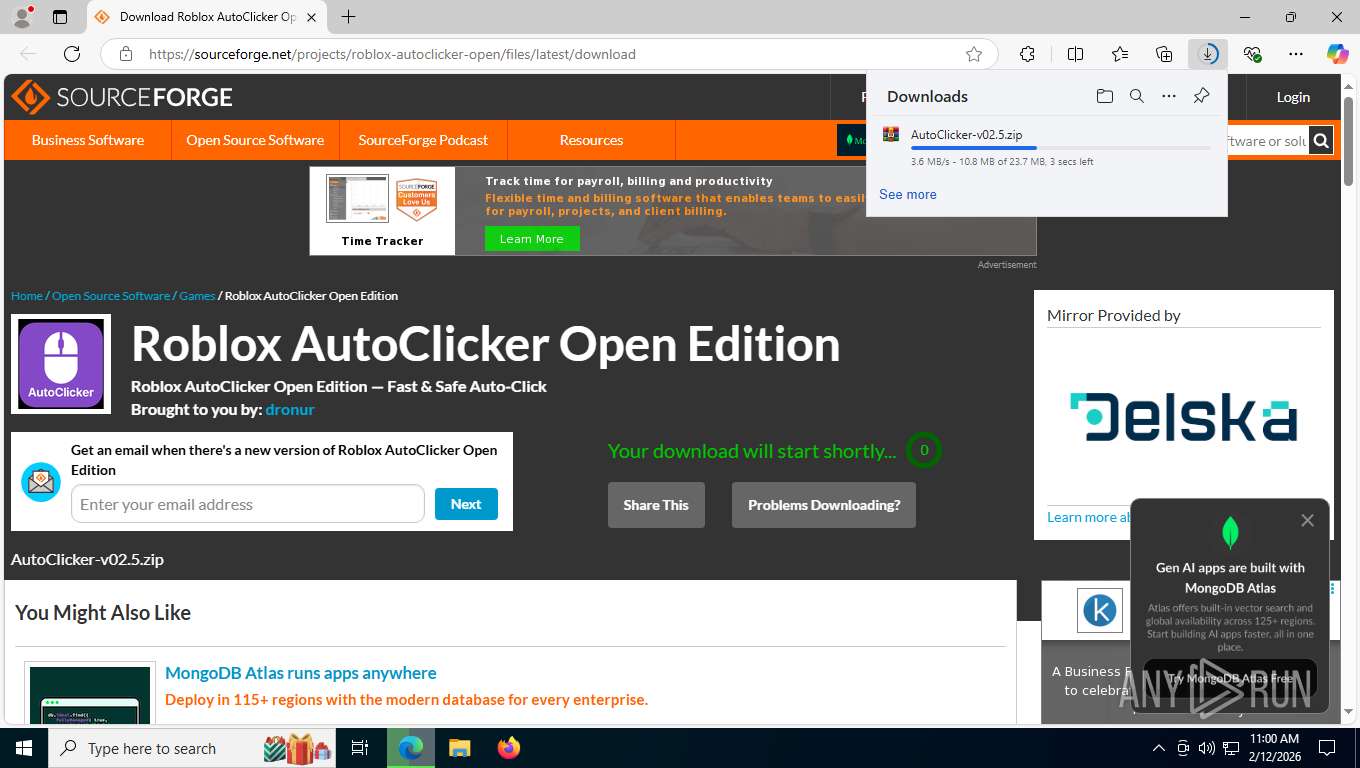Open downloads folder icon in panel

(1104, 96)
